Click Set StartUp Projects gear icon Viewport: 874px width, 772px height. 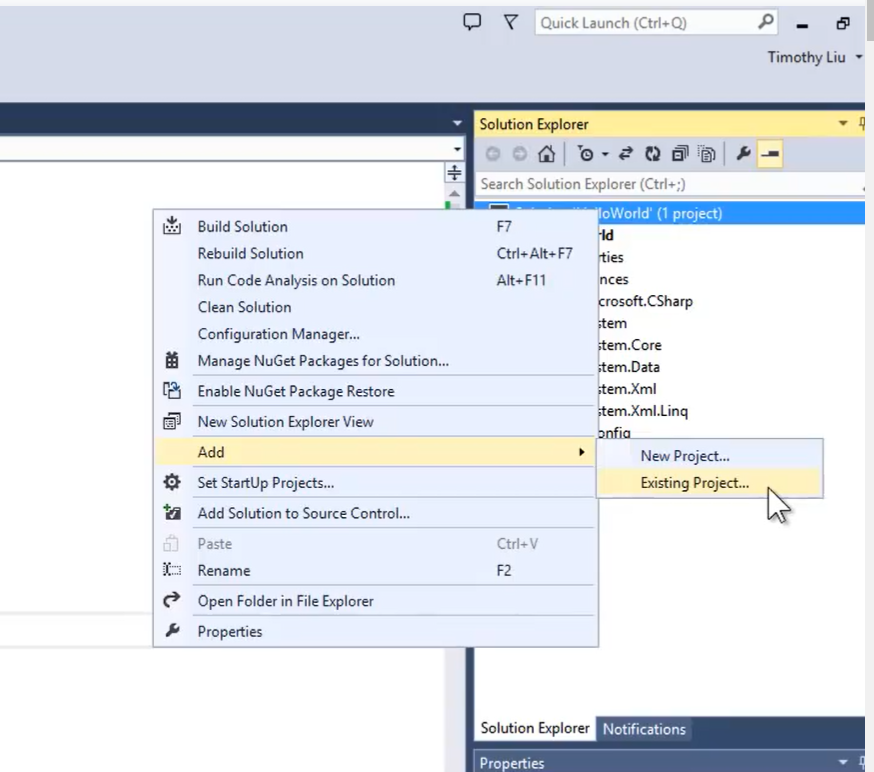172,482
